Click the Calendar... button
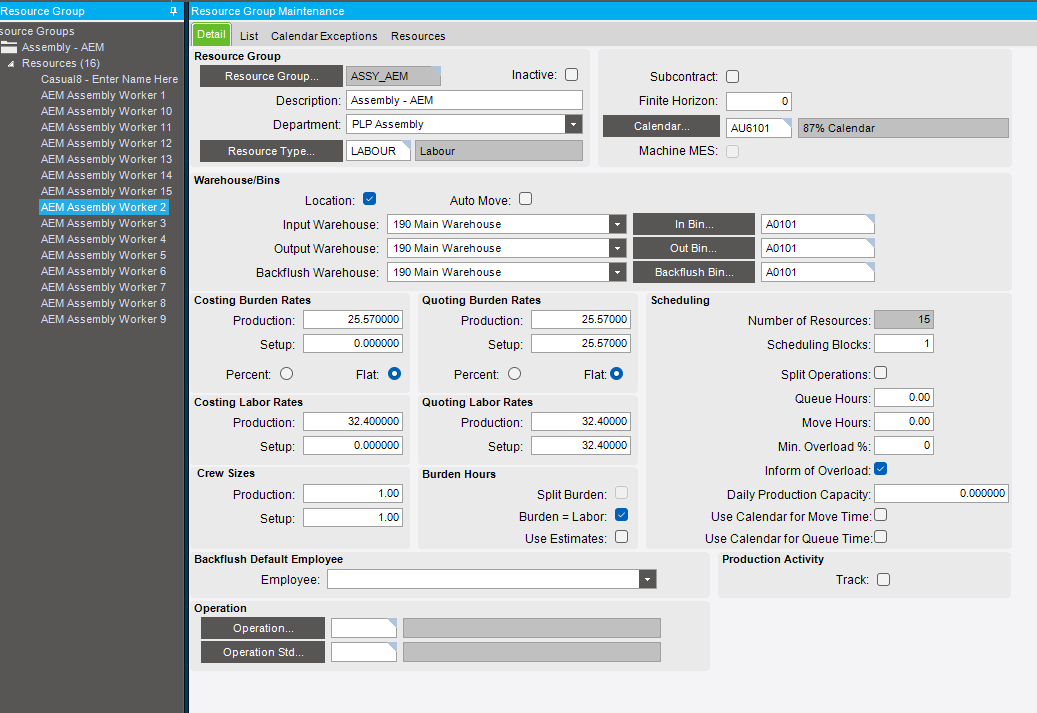1037x713 pixels. point(661,126)
